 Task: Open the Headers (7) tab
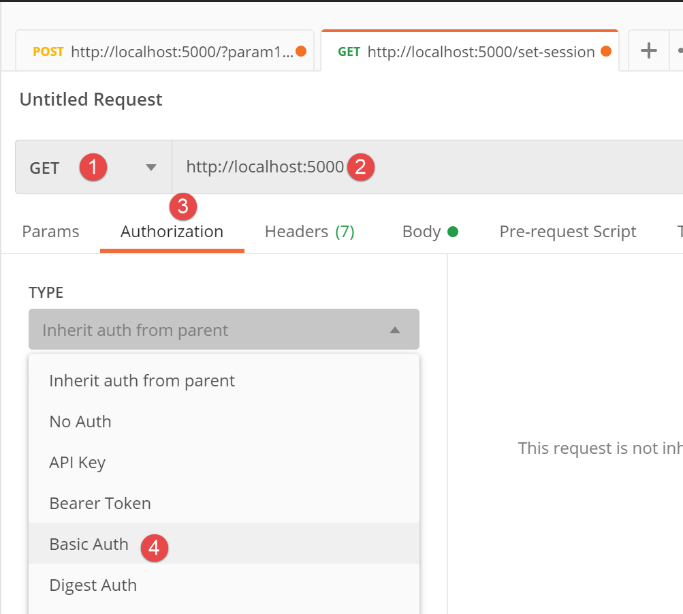pyautogui.click(x=309, y=232)
